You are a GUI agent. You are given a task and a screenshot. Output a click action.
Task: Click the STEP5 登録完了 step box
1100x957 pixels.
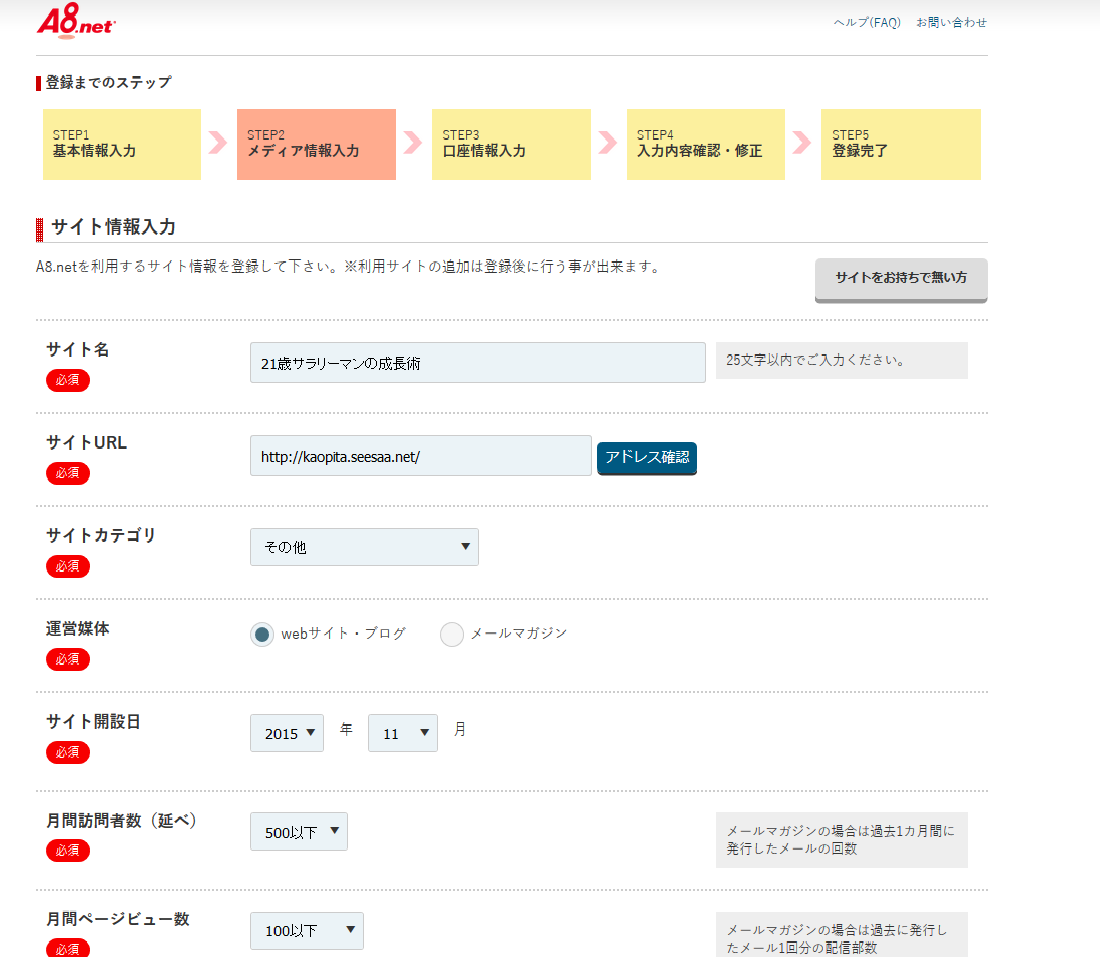900,144
